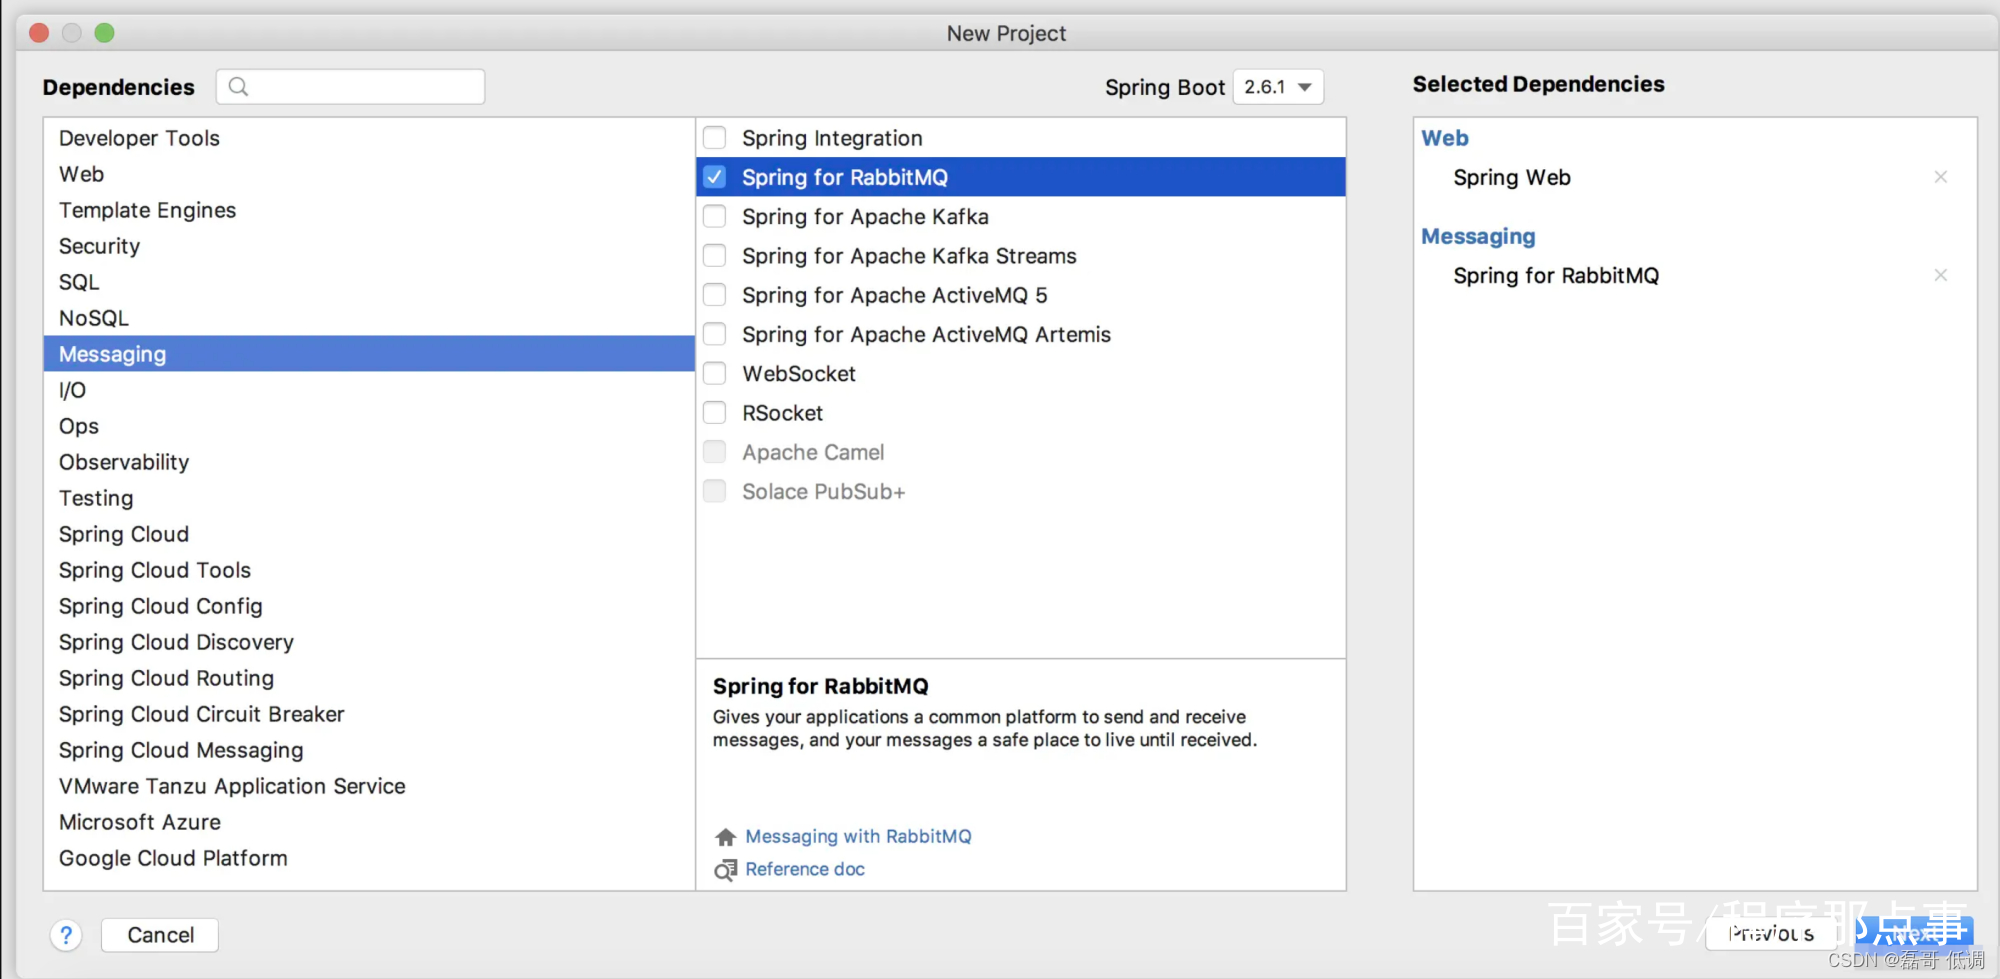2000x979 pixels.
Task: Click the red close window button
Action: tap(39, 33)
